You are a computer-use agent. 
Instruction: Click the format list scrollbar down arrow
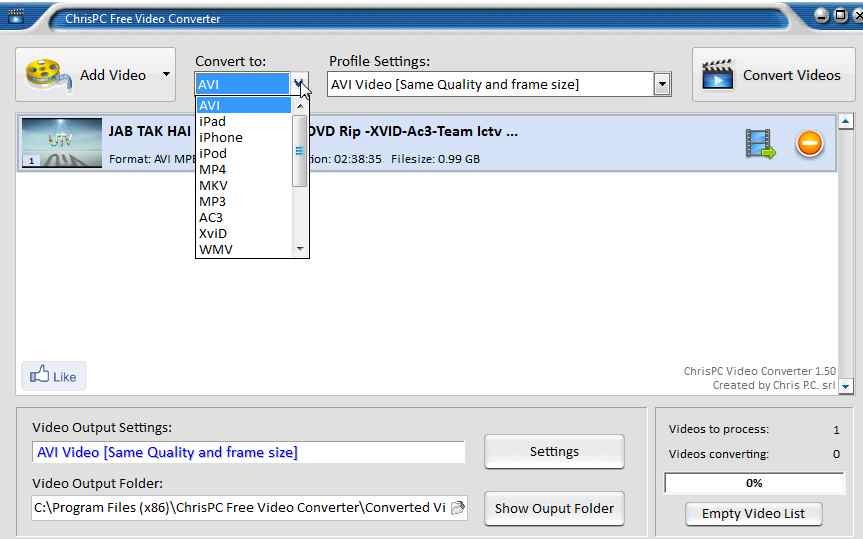point(299,249)
